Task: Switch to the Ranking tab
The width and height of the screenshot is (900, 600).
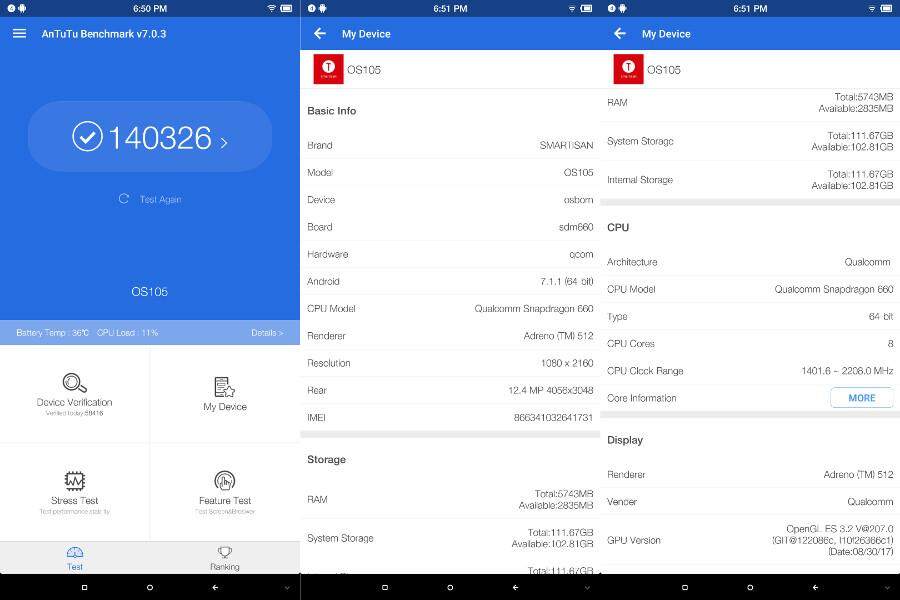Action: (x=225, y=558)
